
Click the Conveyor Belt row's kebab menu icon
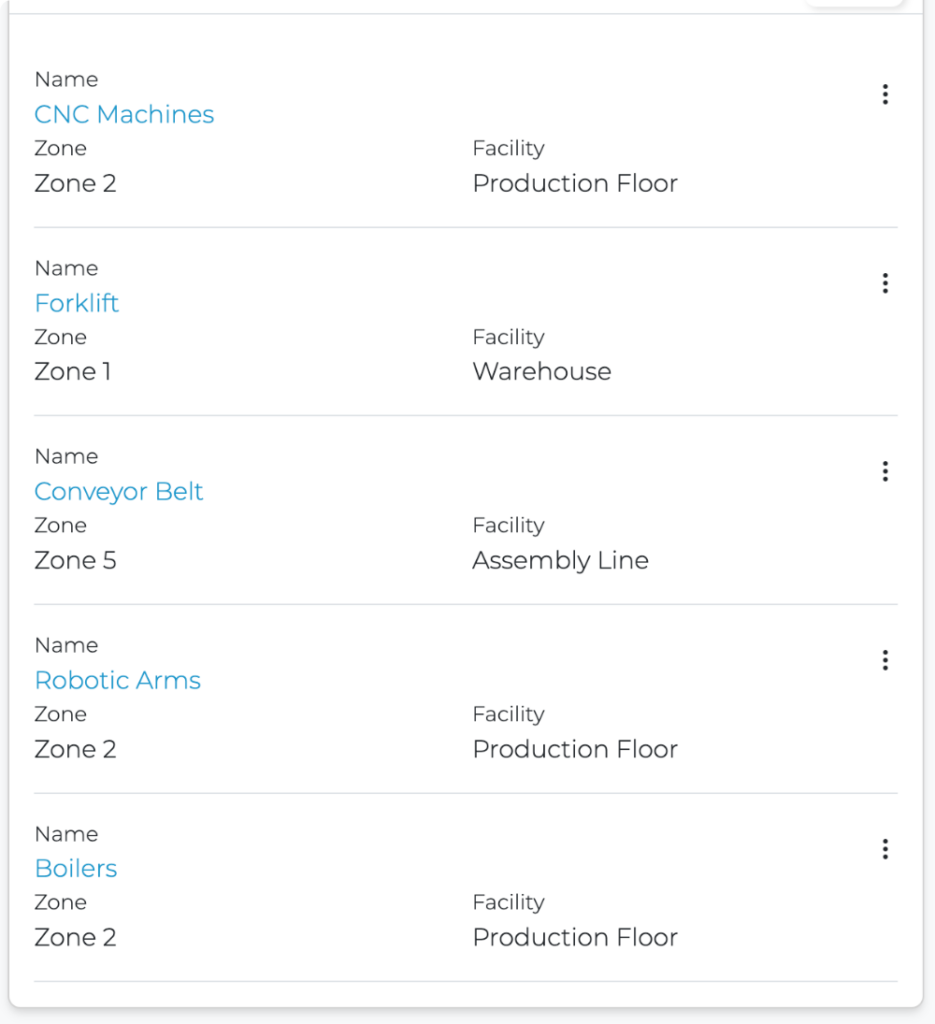(885, 472)
